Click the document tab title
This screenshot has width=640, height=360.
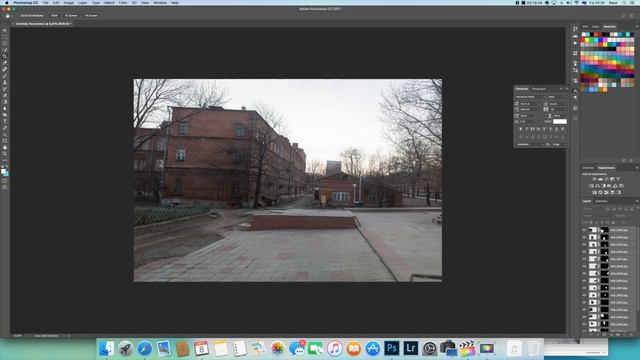point(43,24)
